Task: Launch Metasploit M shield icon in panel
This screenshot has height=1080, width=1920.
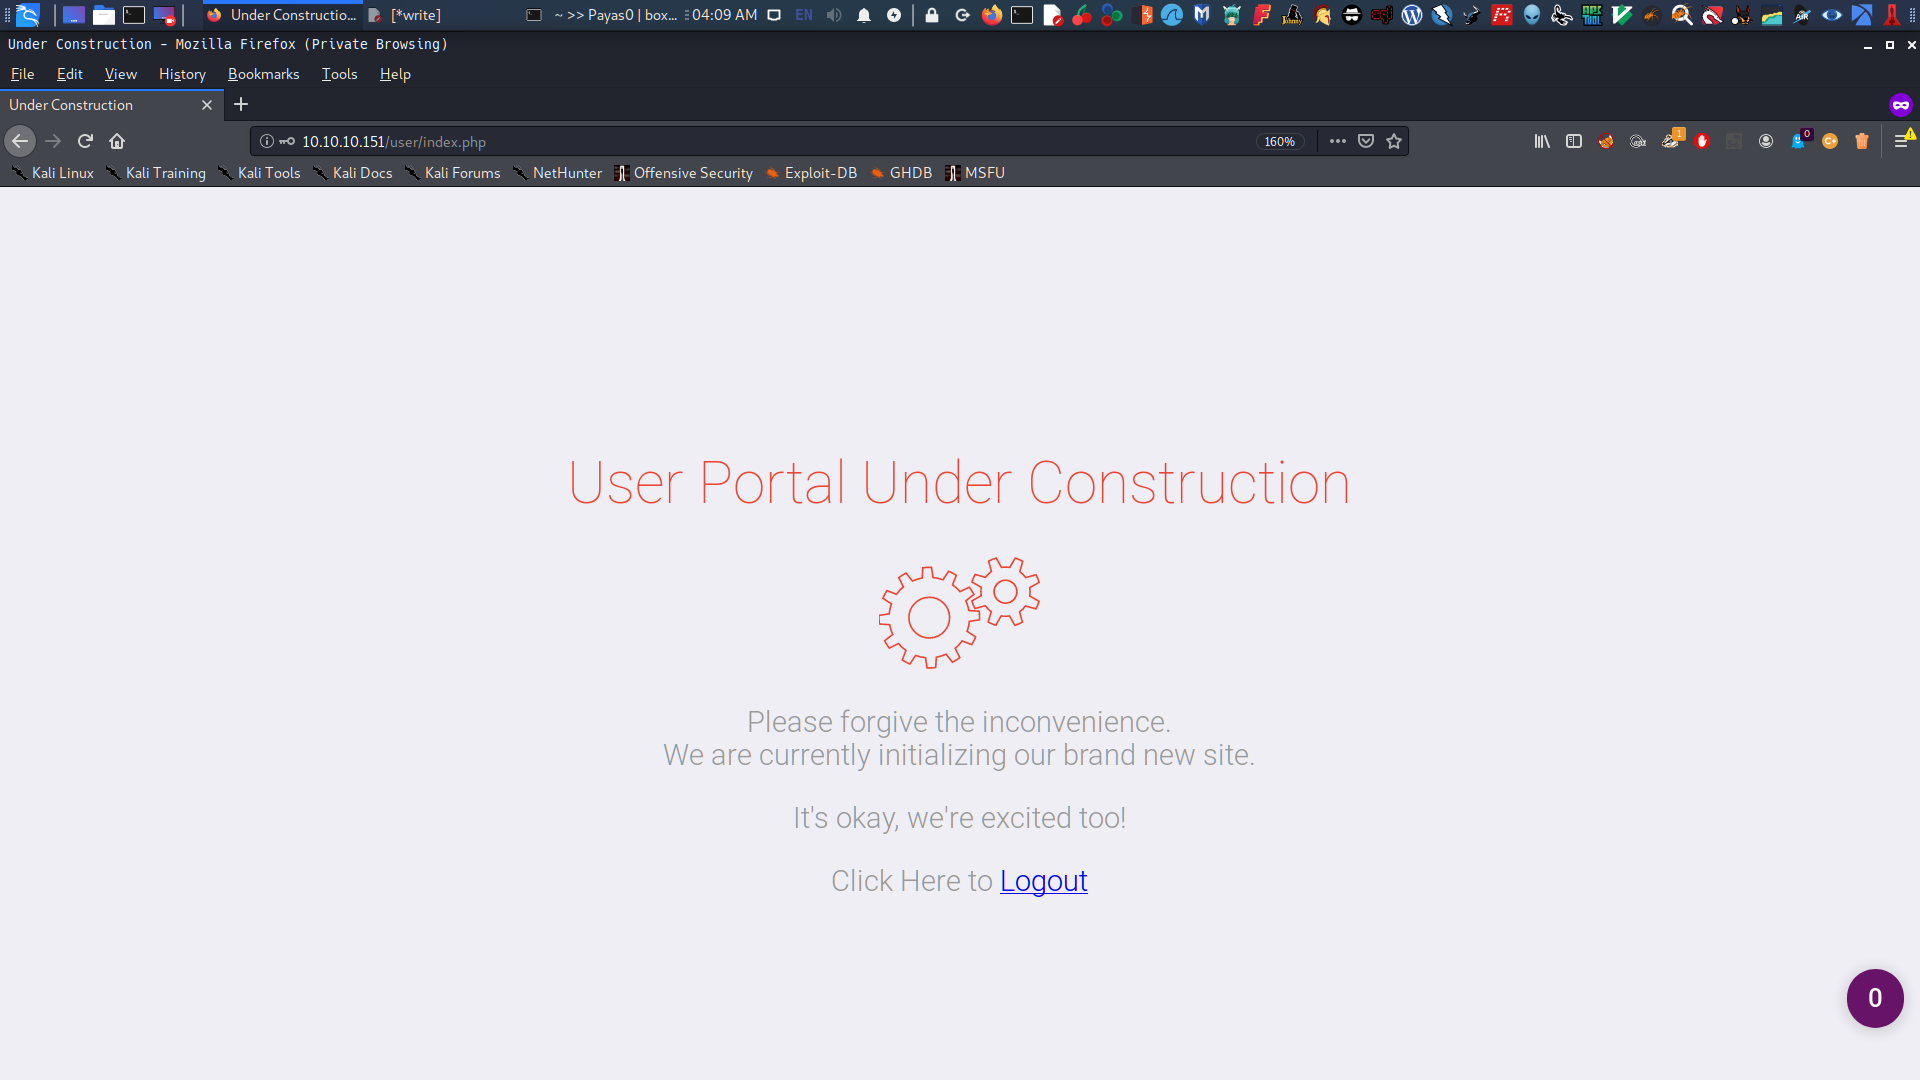Action: (1202, 15)
